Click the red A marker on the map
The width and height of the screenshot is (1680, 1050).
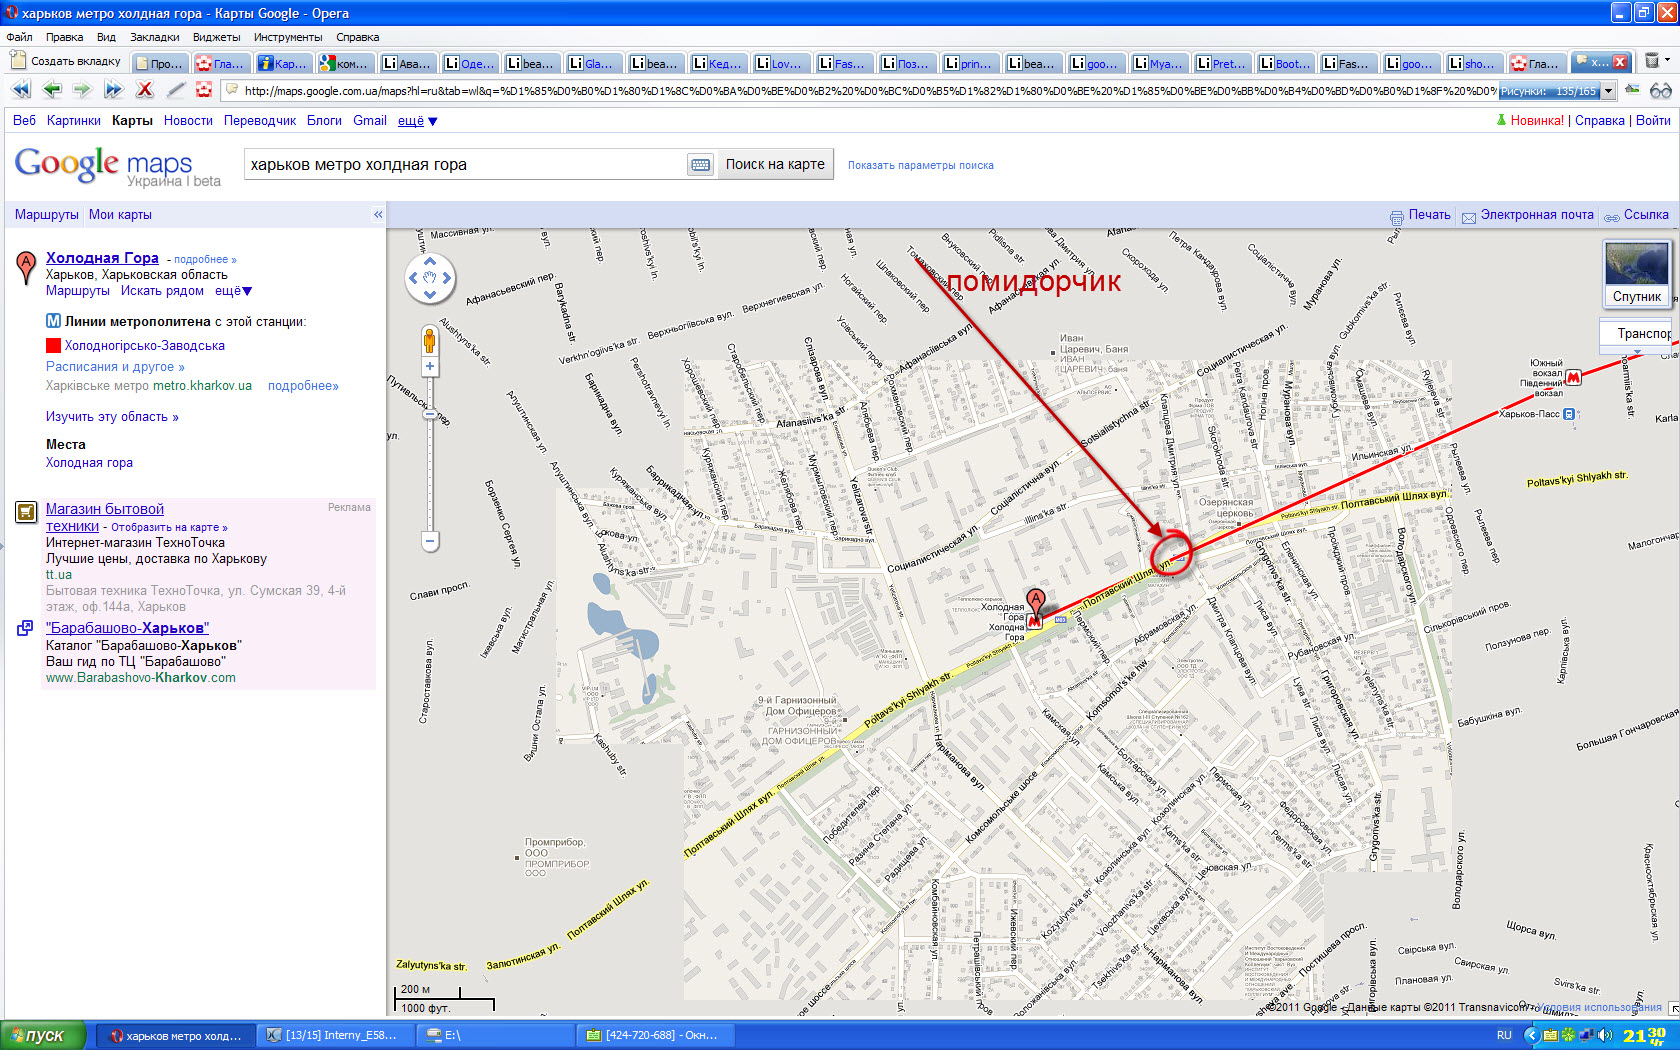pyautogui.click(x=1036, y=604)
